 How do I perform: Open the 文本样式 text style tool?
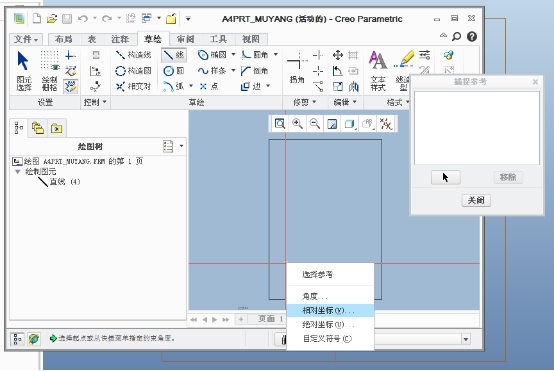point(378,70)
